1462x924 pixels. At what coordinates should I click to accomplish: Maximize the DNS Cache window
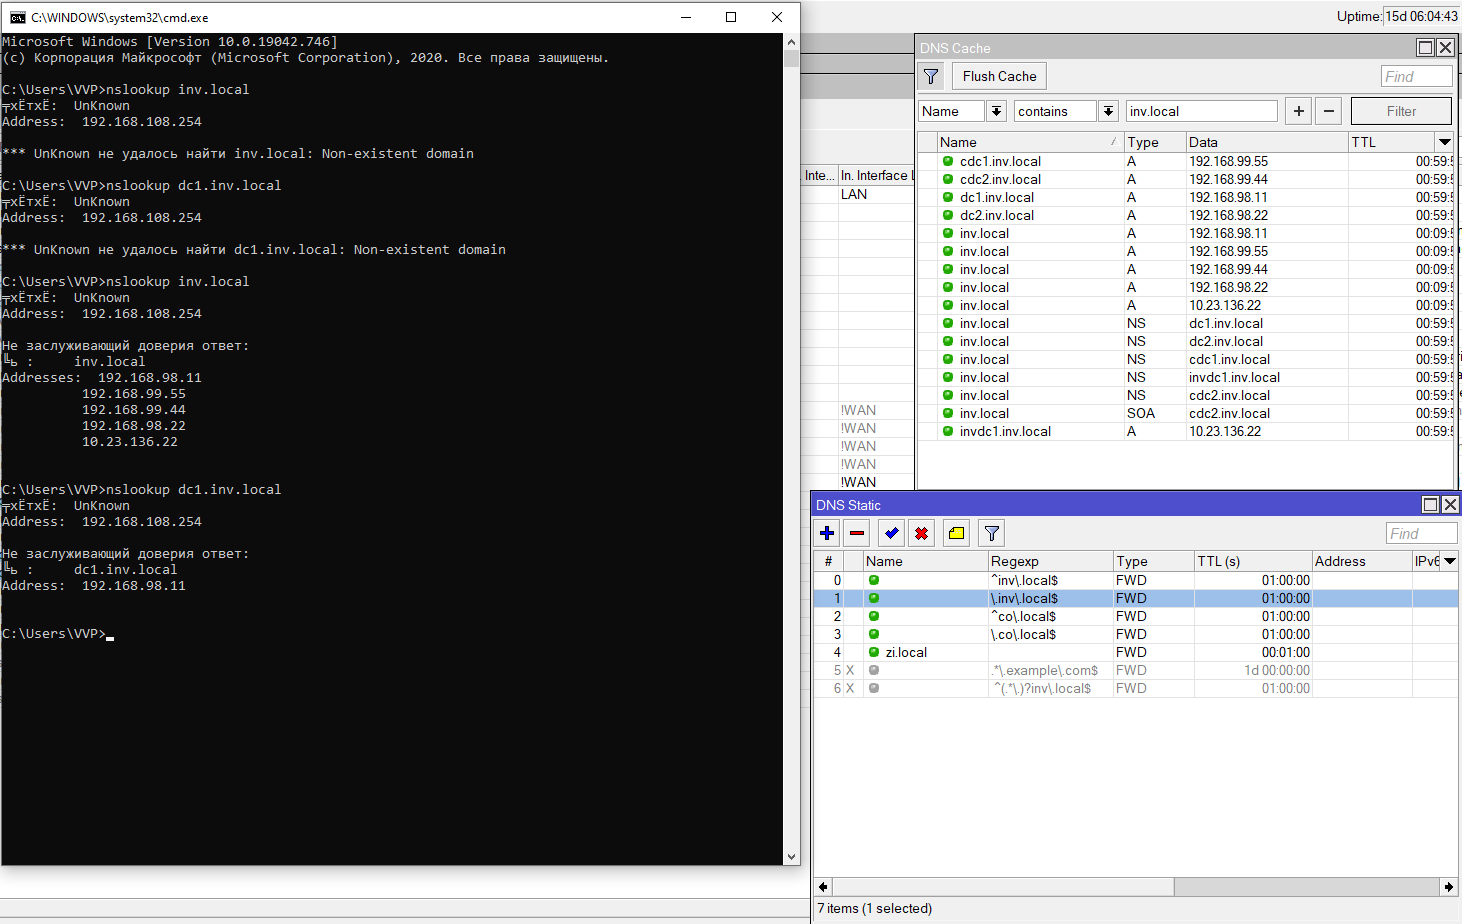click(1426, 48)
